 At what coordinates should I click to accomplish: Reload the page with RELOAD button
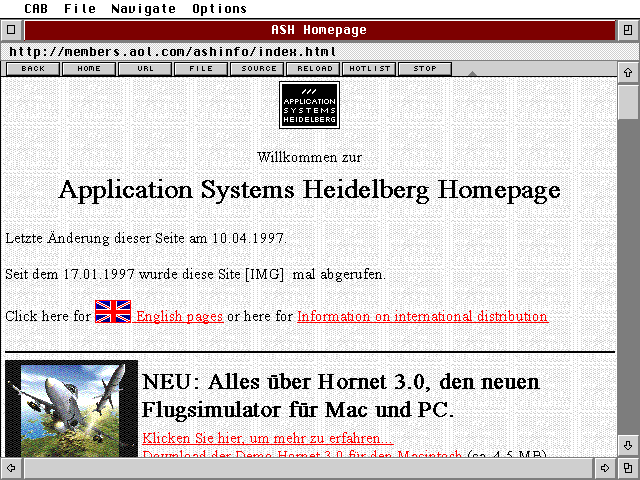click(x=314, y=69)
